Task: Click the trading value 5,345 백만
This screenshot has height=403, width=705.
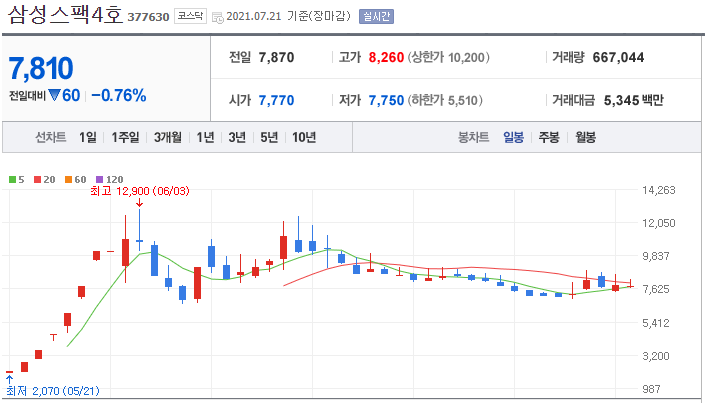Action: point(634,100)
